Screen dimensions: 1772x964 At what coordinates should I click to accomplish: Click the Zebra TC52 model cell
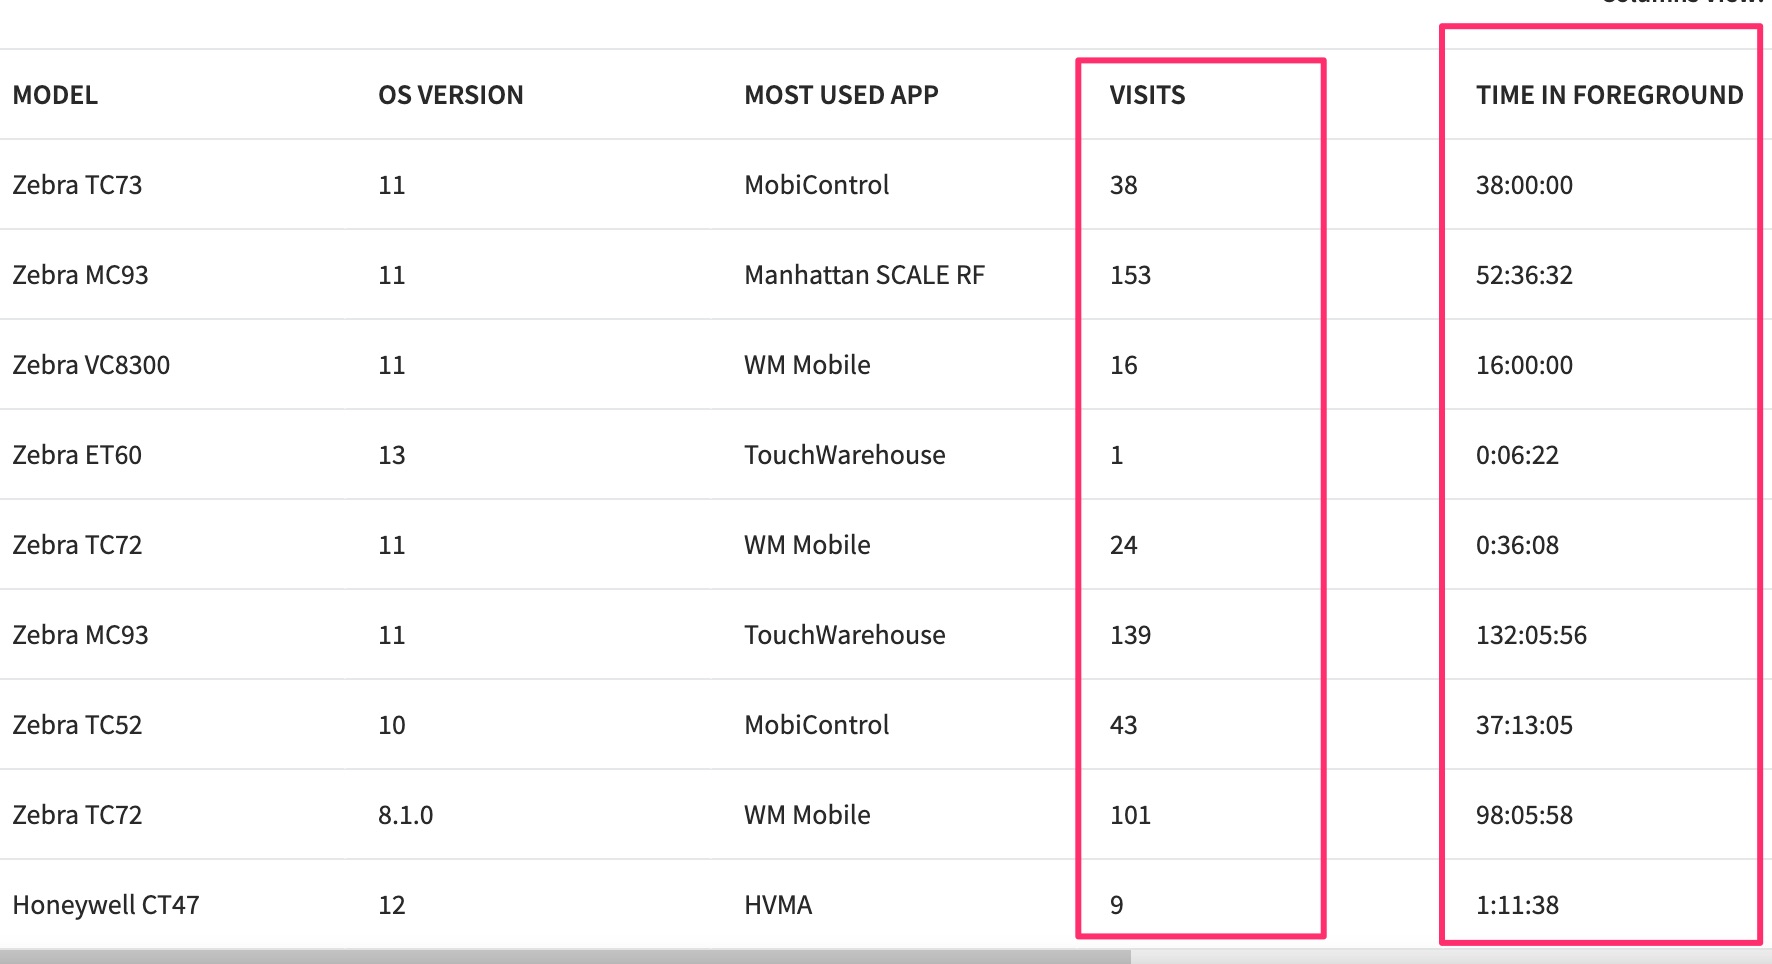(77, 725)
